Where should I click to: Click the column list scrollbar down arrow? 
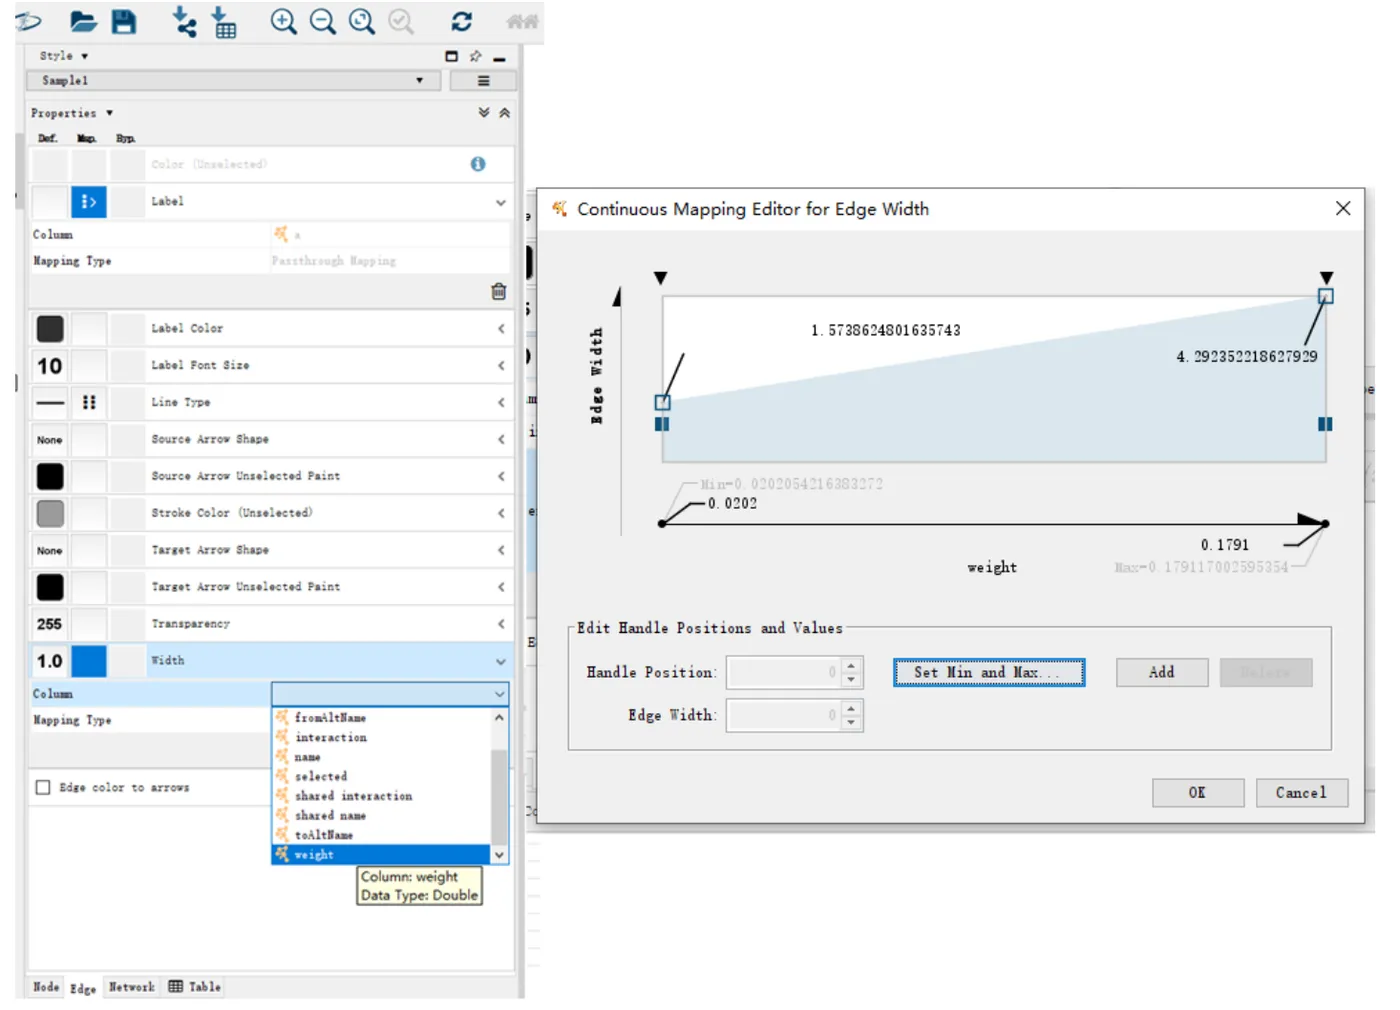click(500, 855)
